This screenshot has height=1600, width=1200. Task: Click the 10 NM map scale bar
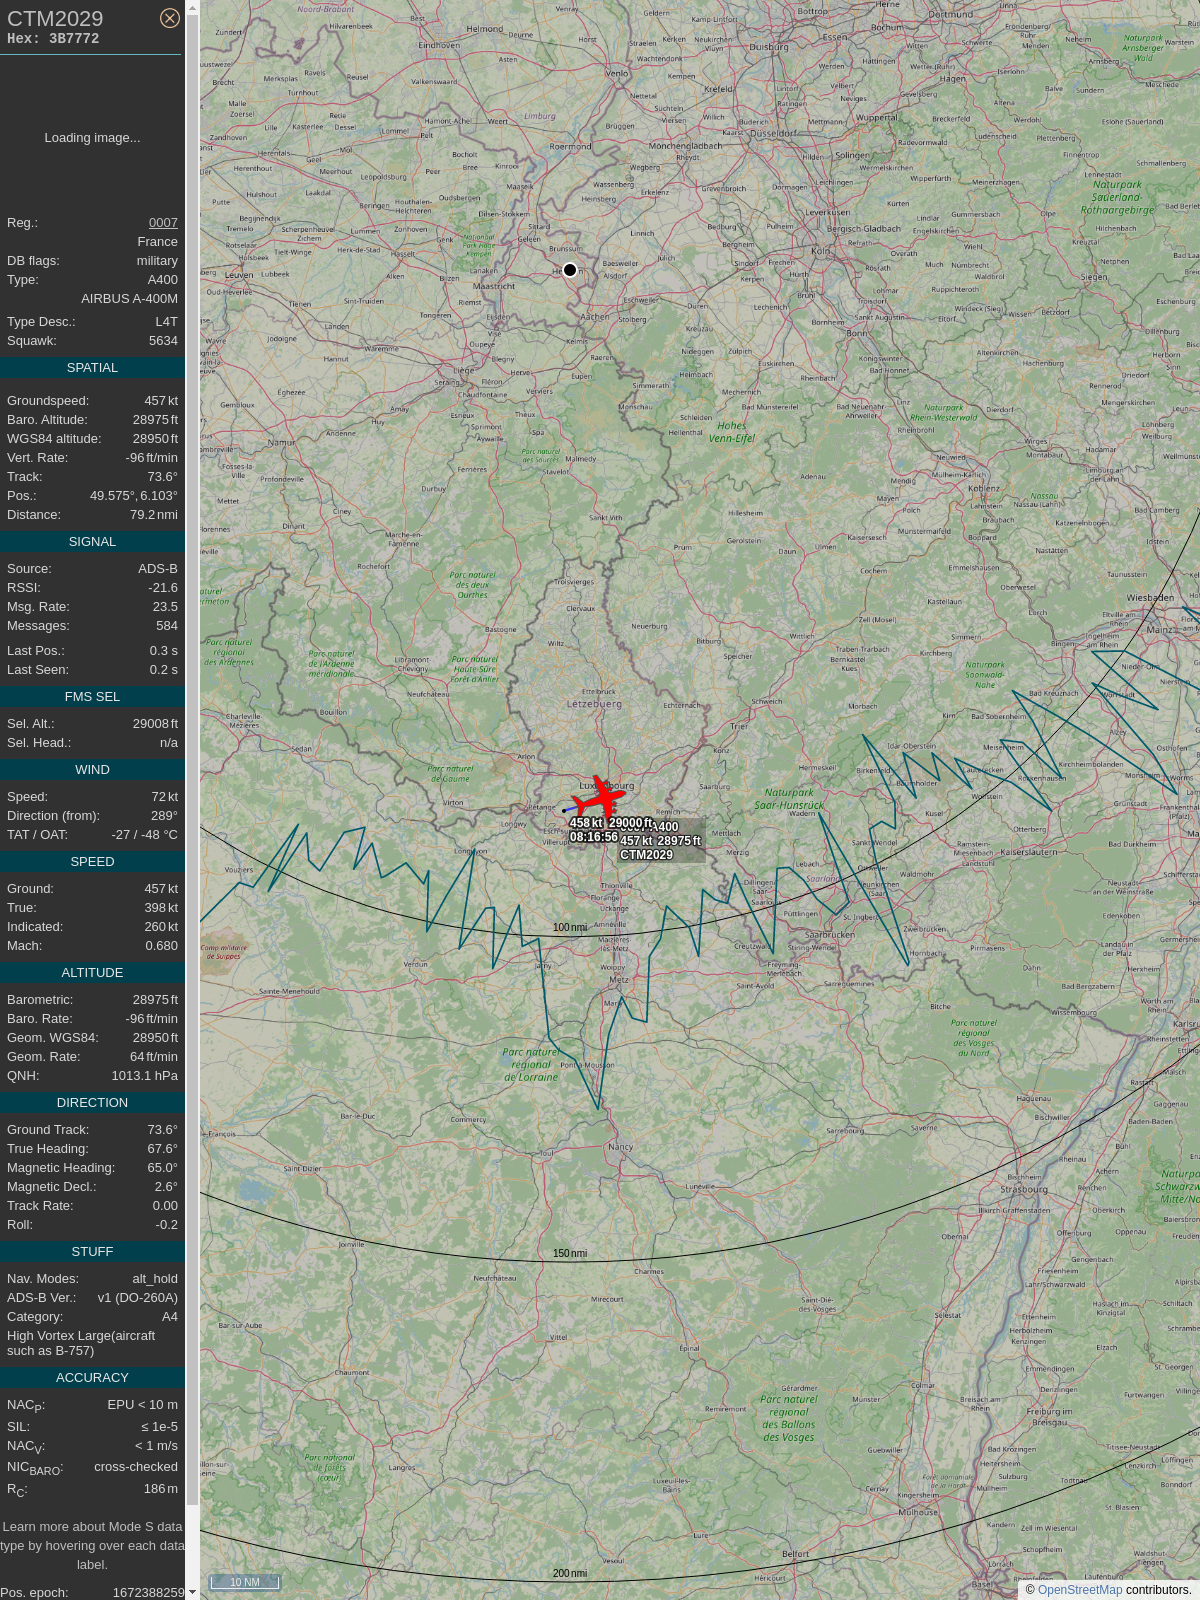pos(244,1582)
